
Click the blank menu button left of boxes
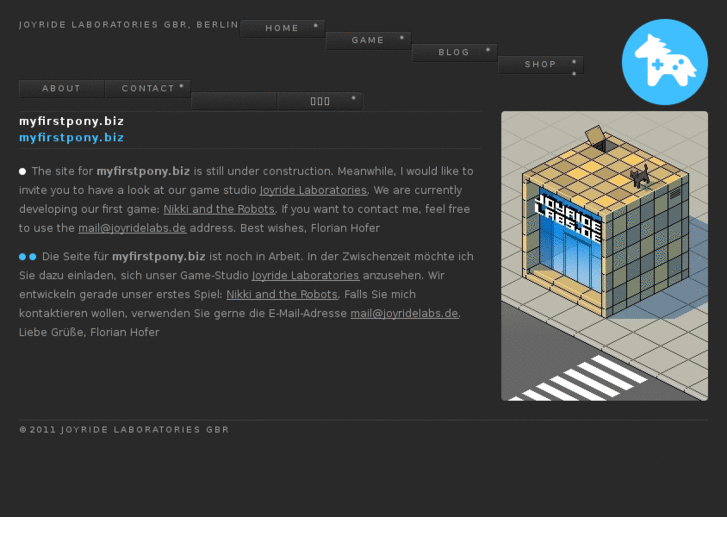tap(234, 101)
